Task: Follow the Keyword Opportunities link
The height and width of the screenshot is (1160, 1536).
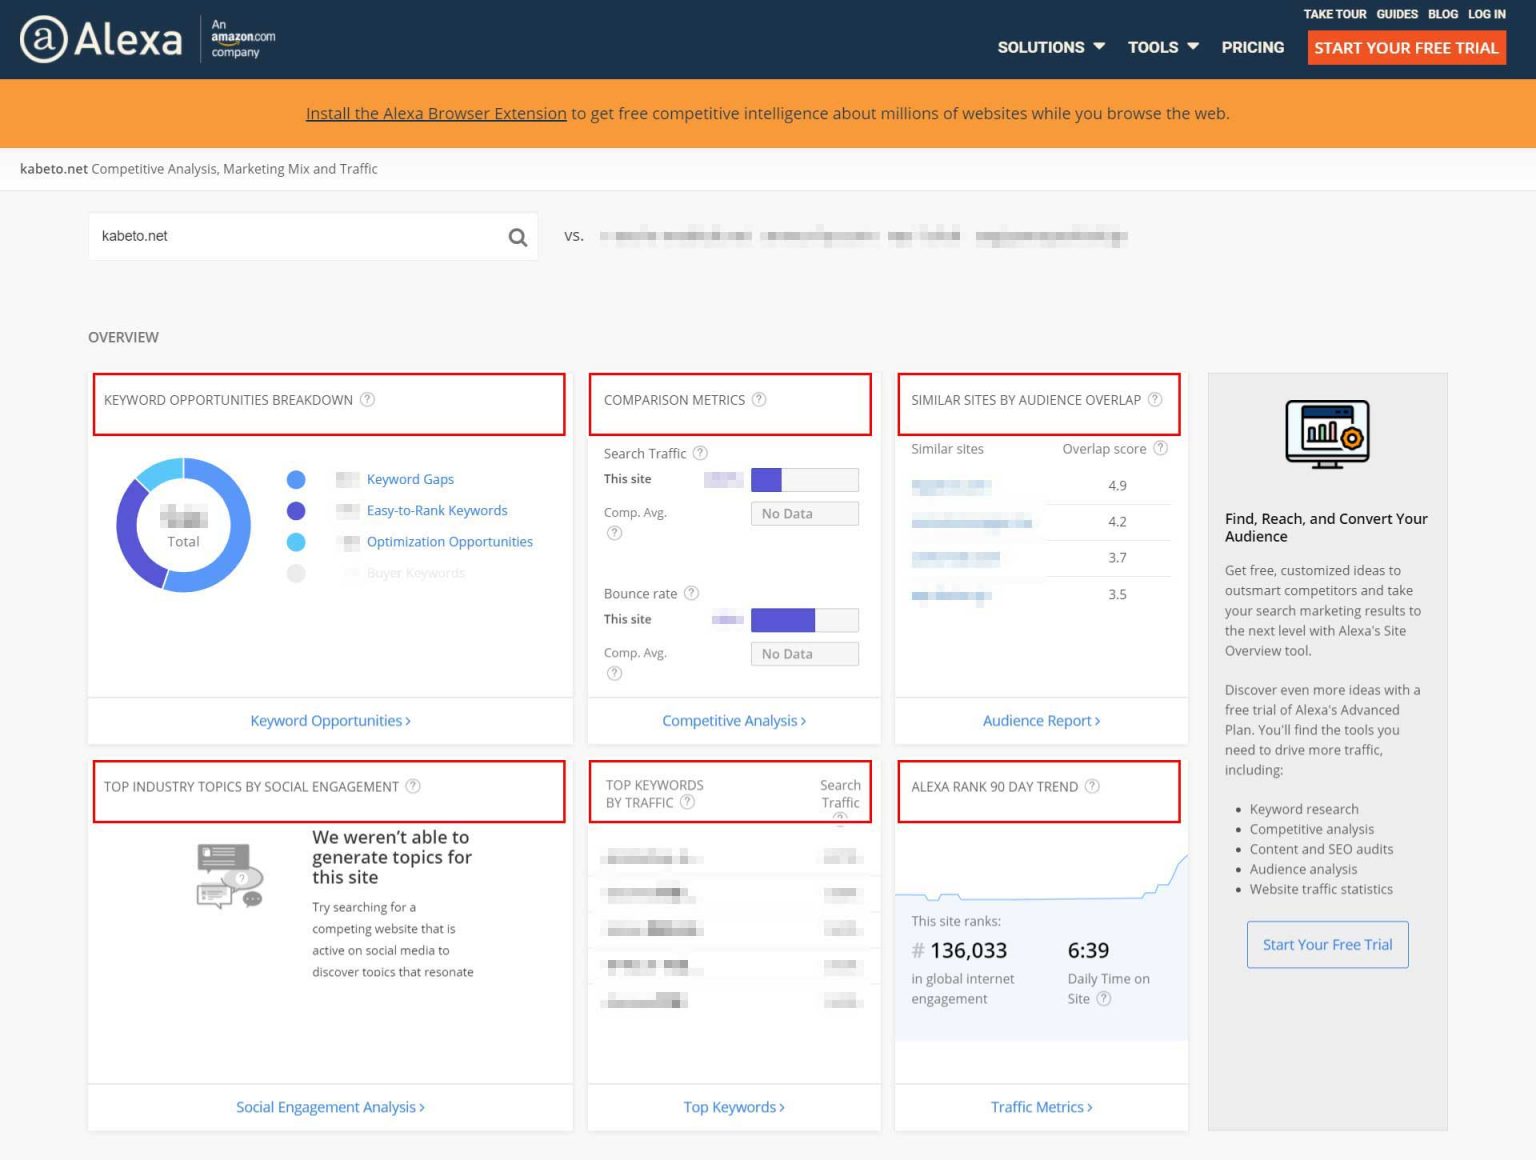Action: (330, 721)
